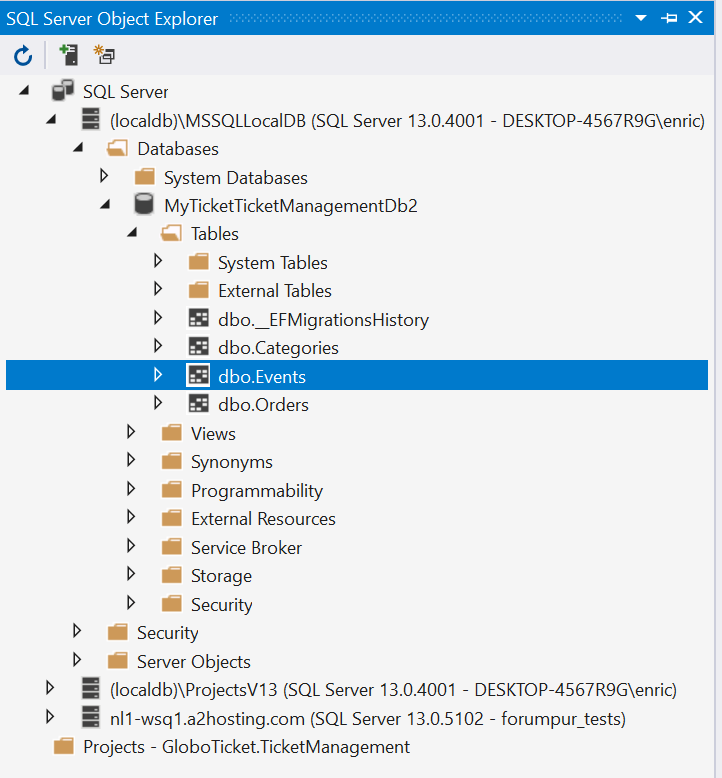Click the dbo.__EFMigrationsHistory table icon
Image resolution: width=722 pixels, height=778 pixels.
(198, 319)
